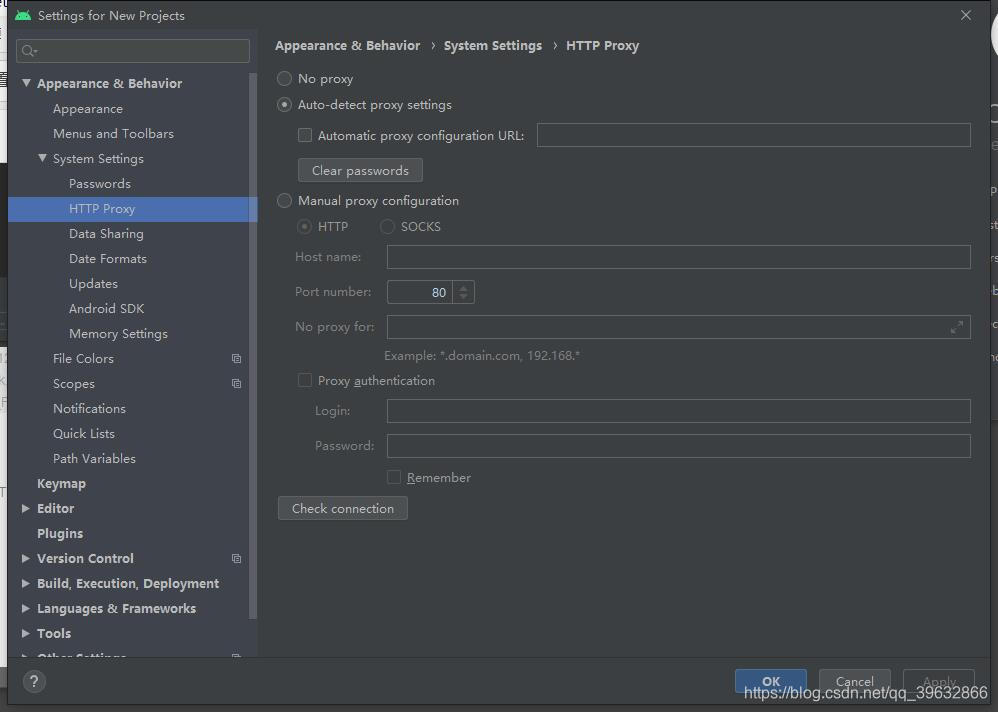The height and width of the screenshot is (712, 998).
Task: Open the Appearance settings page
Action: point(88,109)
